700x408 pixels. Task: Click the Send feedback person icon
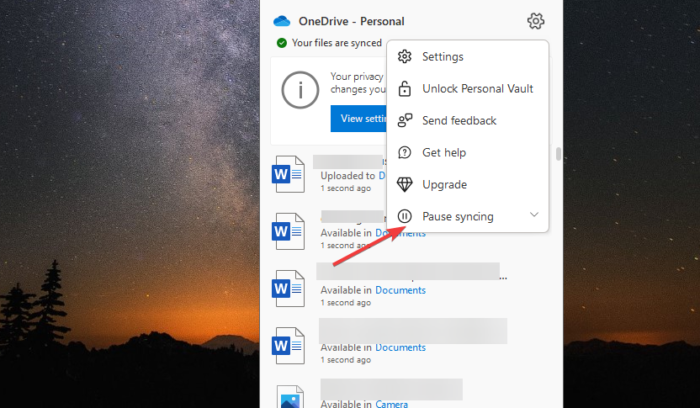tap(405, 121)
